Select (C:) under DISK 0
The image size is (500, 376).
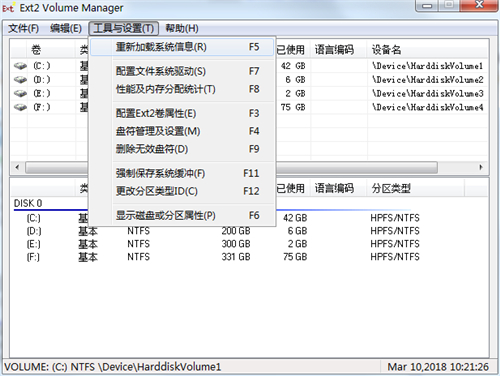pos(33,218)
